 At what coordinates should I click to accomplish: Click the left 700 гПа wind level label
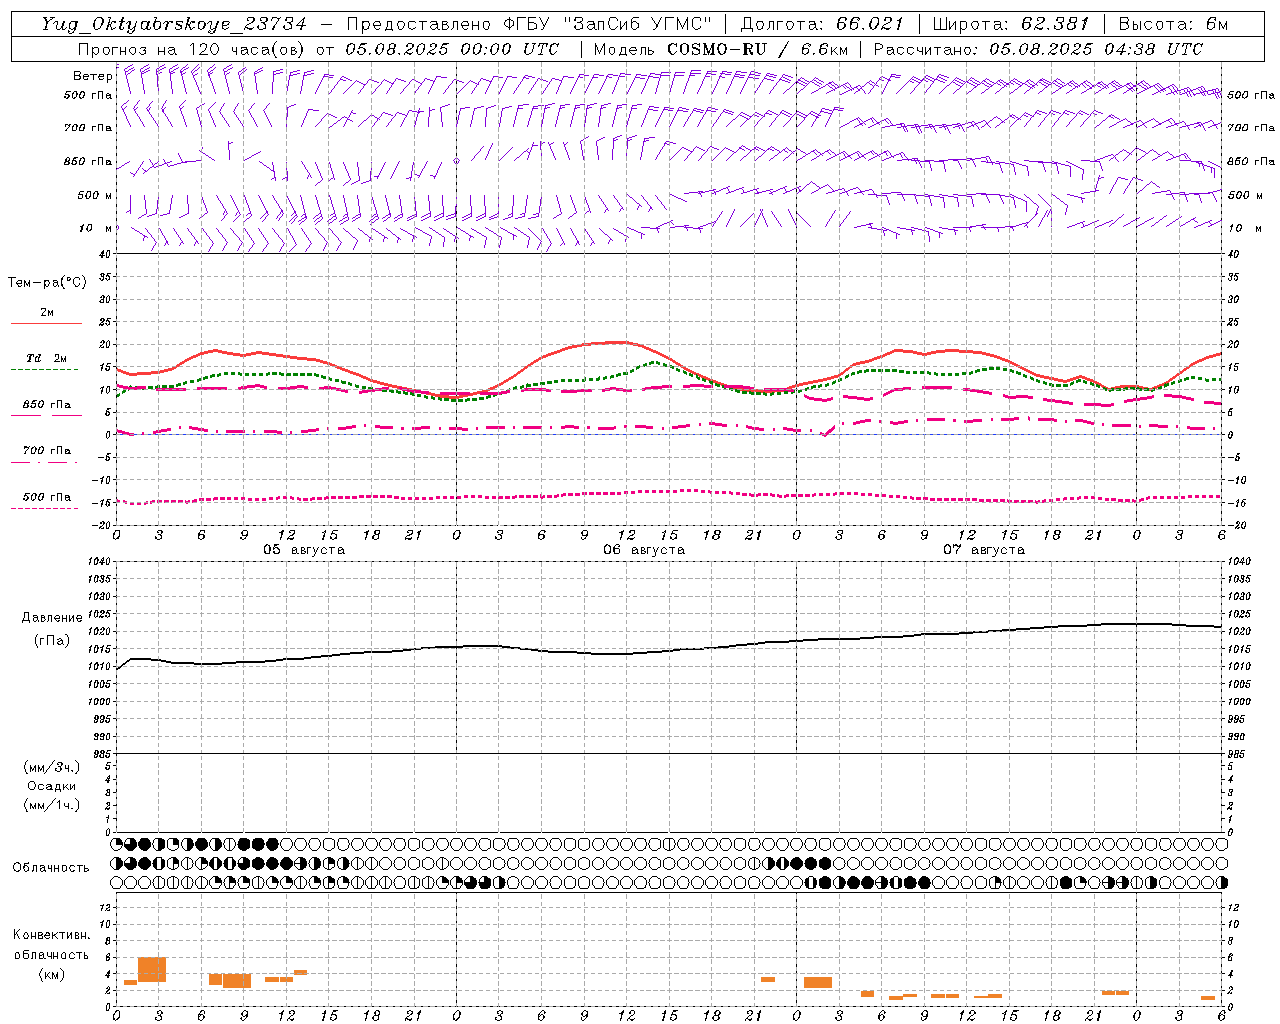tap(88, 128)
